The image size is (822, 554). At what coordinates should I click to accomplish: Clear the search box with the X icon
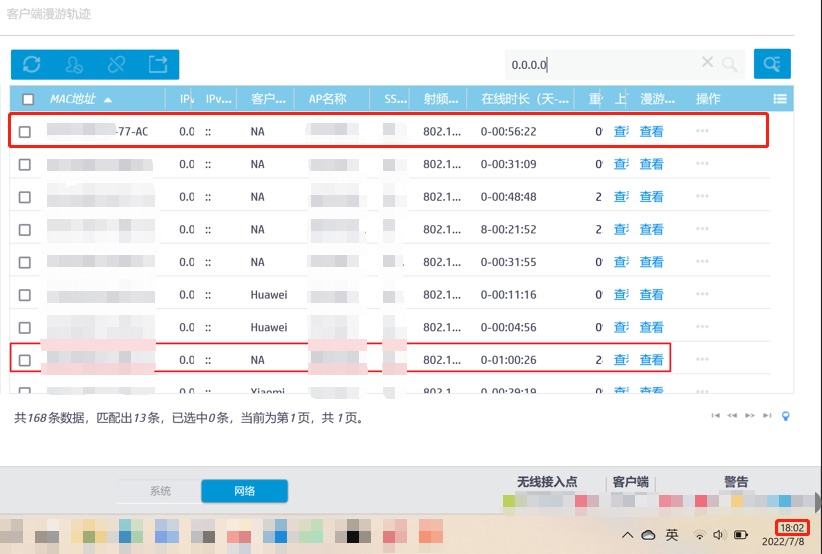click(708, 63)
